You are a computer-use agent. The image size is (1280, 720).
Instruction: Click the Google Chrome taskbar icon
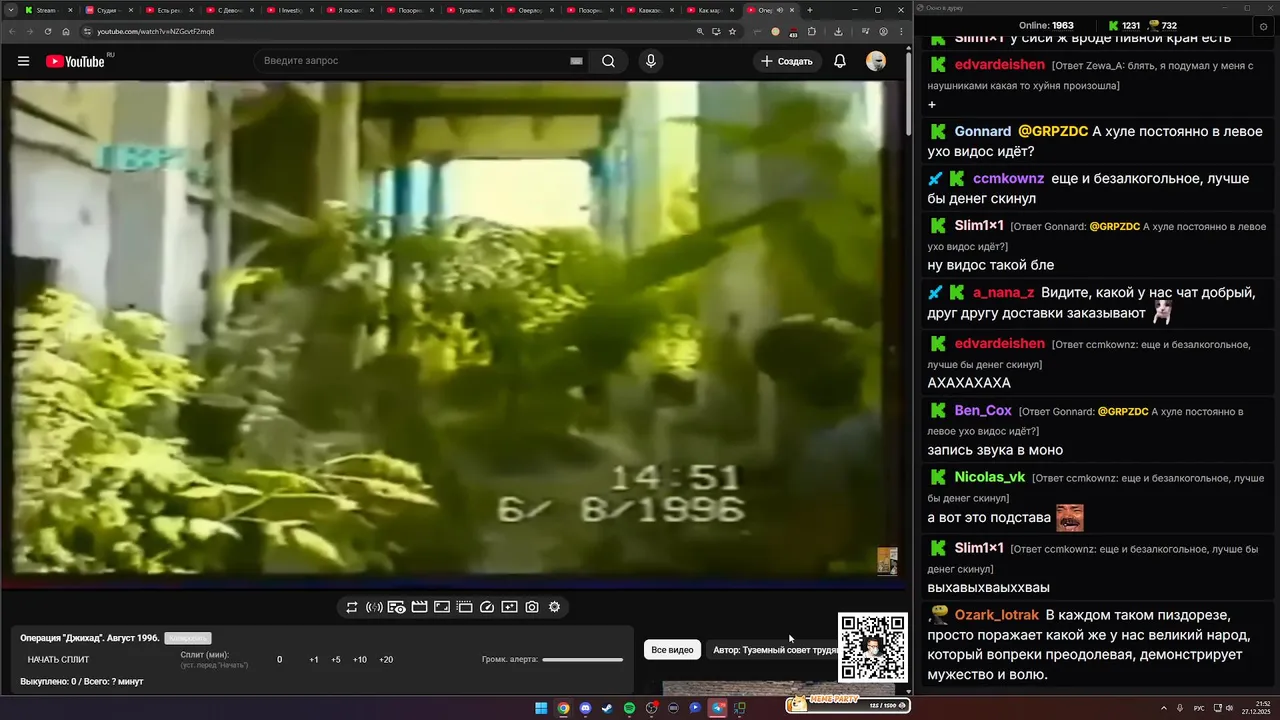[x=563, y=708]
